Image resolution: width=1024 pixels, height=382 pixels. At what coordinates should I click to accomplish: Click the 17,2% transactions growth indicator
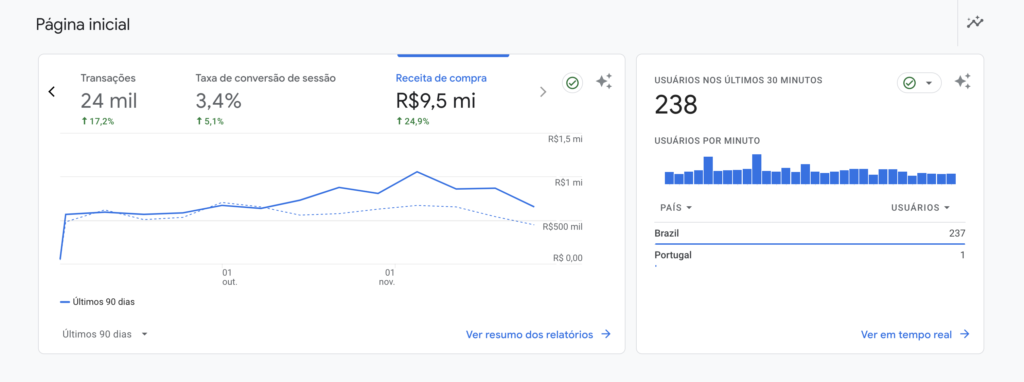(x=97, y=121)
